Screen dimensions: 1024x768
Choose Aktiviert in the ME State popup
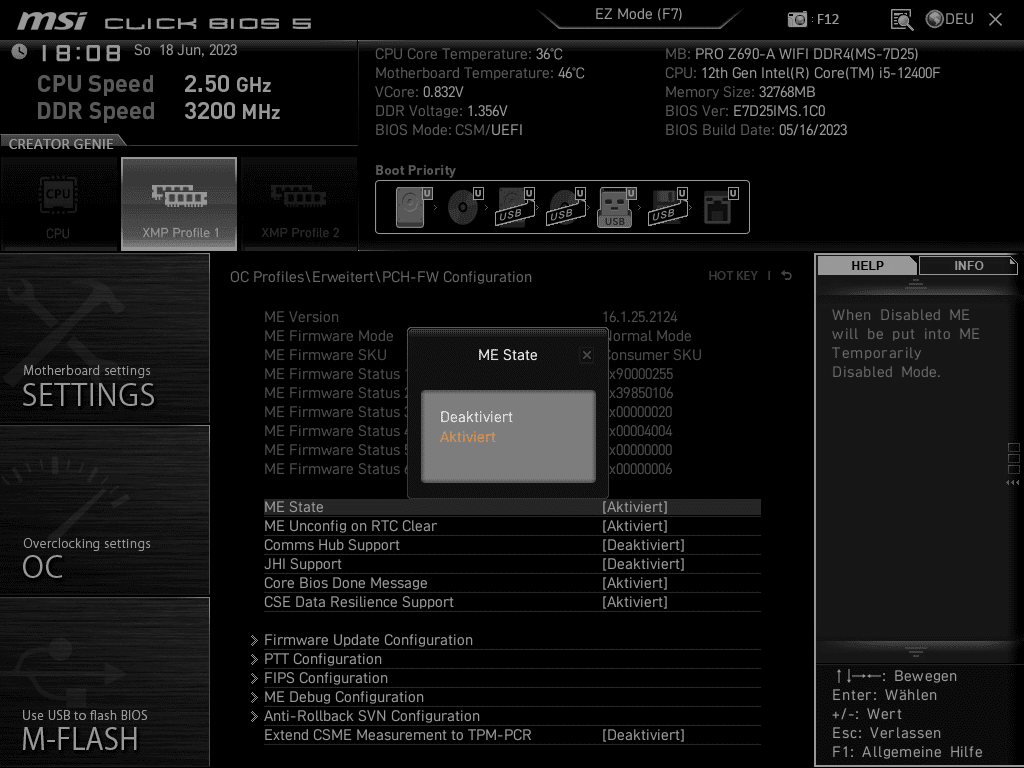tap(468, 437)
